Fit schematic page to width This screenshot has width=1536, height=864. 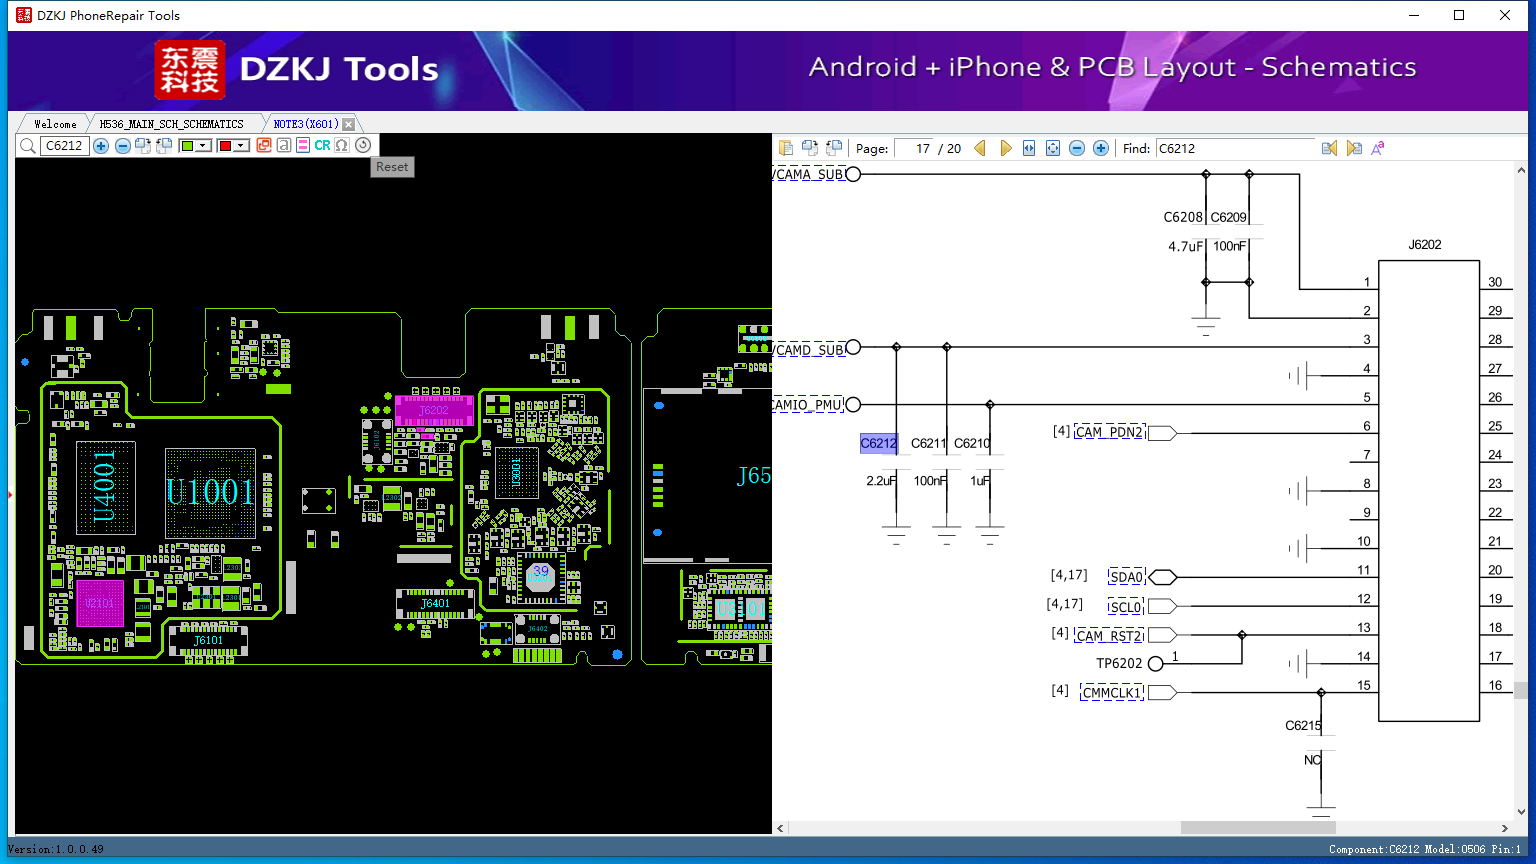coord(1029,148)
